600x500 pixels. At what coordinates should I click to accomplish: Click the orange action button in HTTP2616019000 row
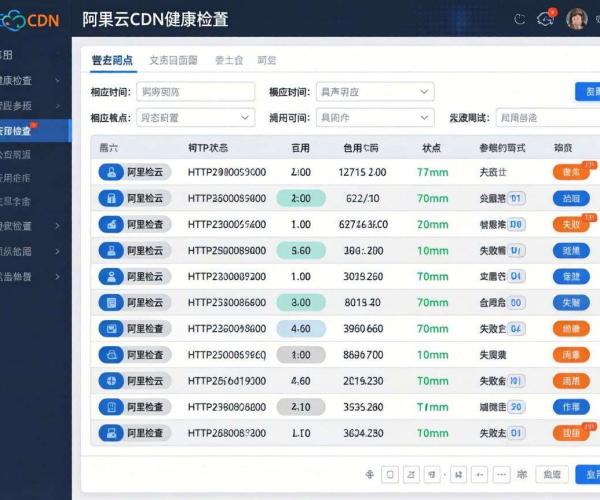point(571,381)
